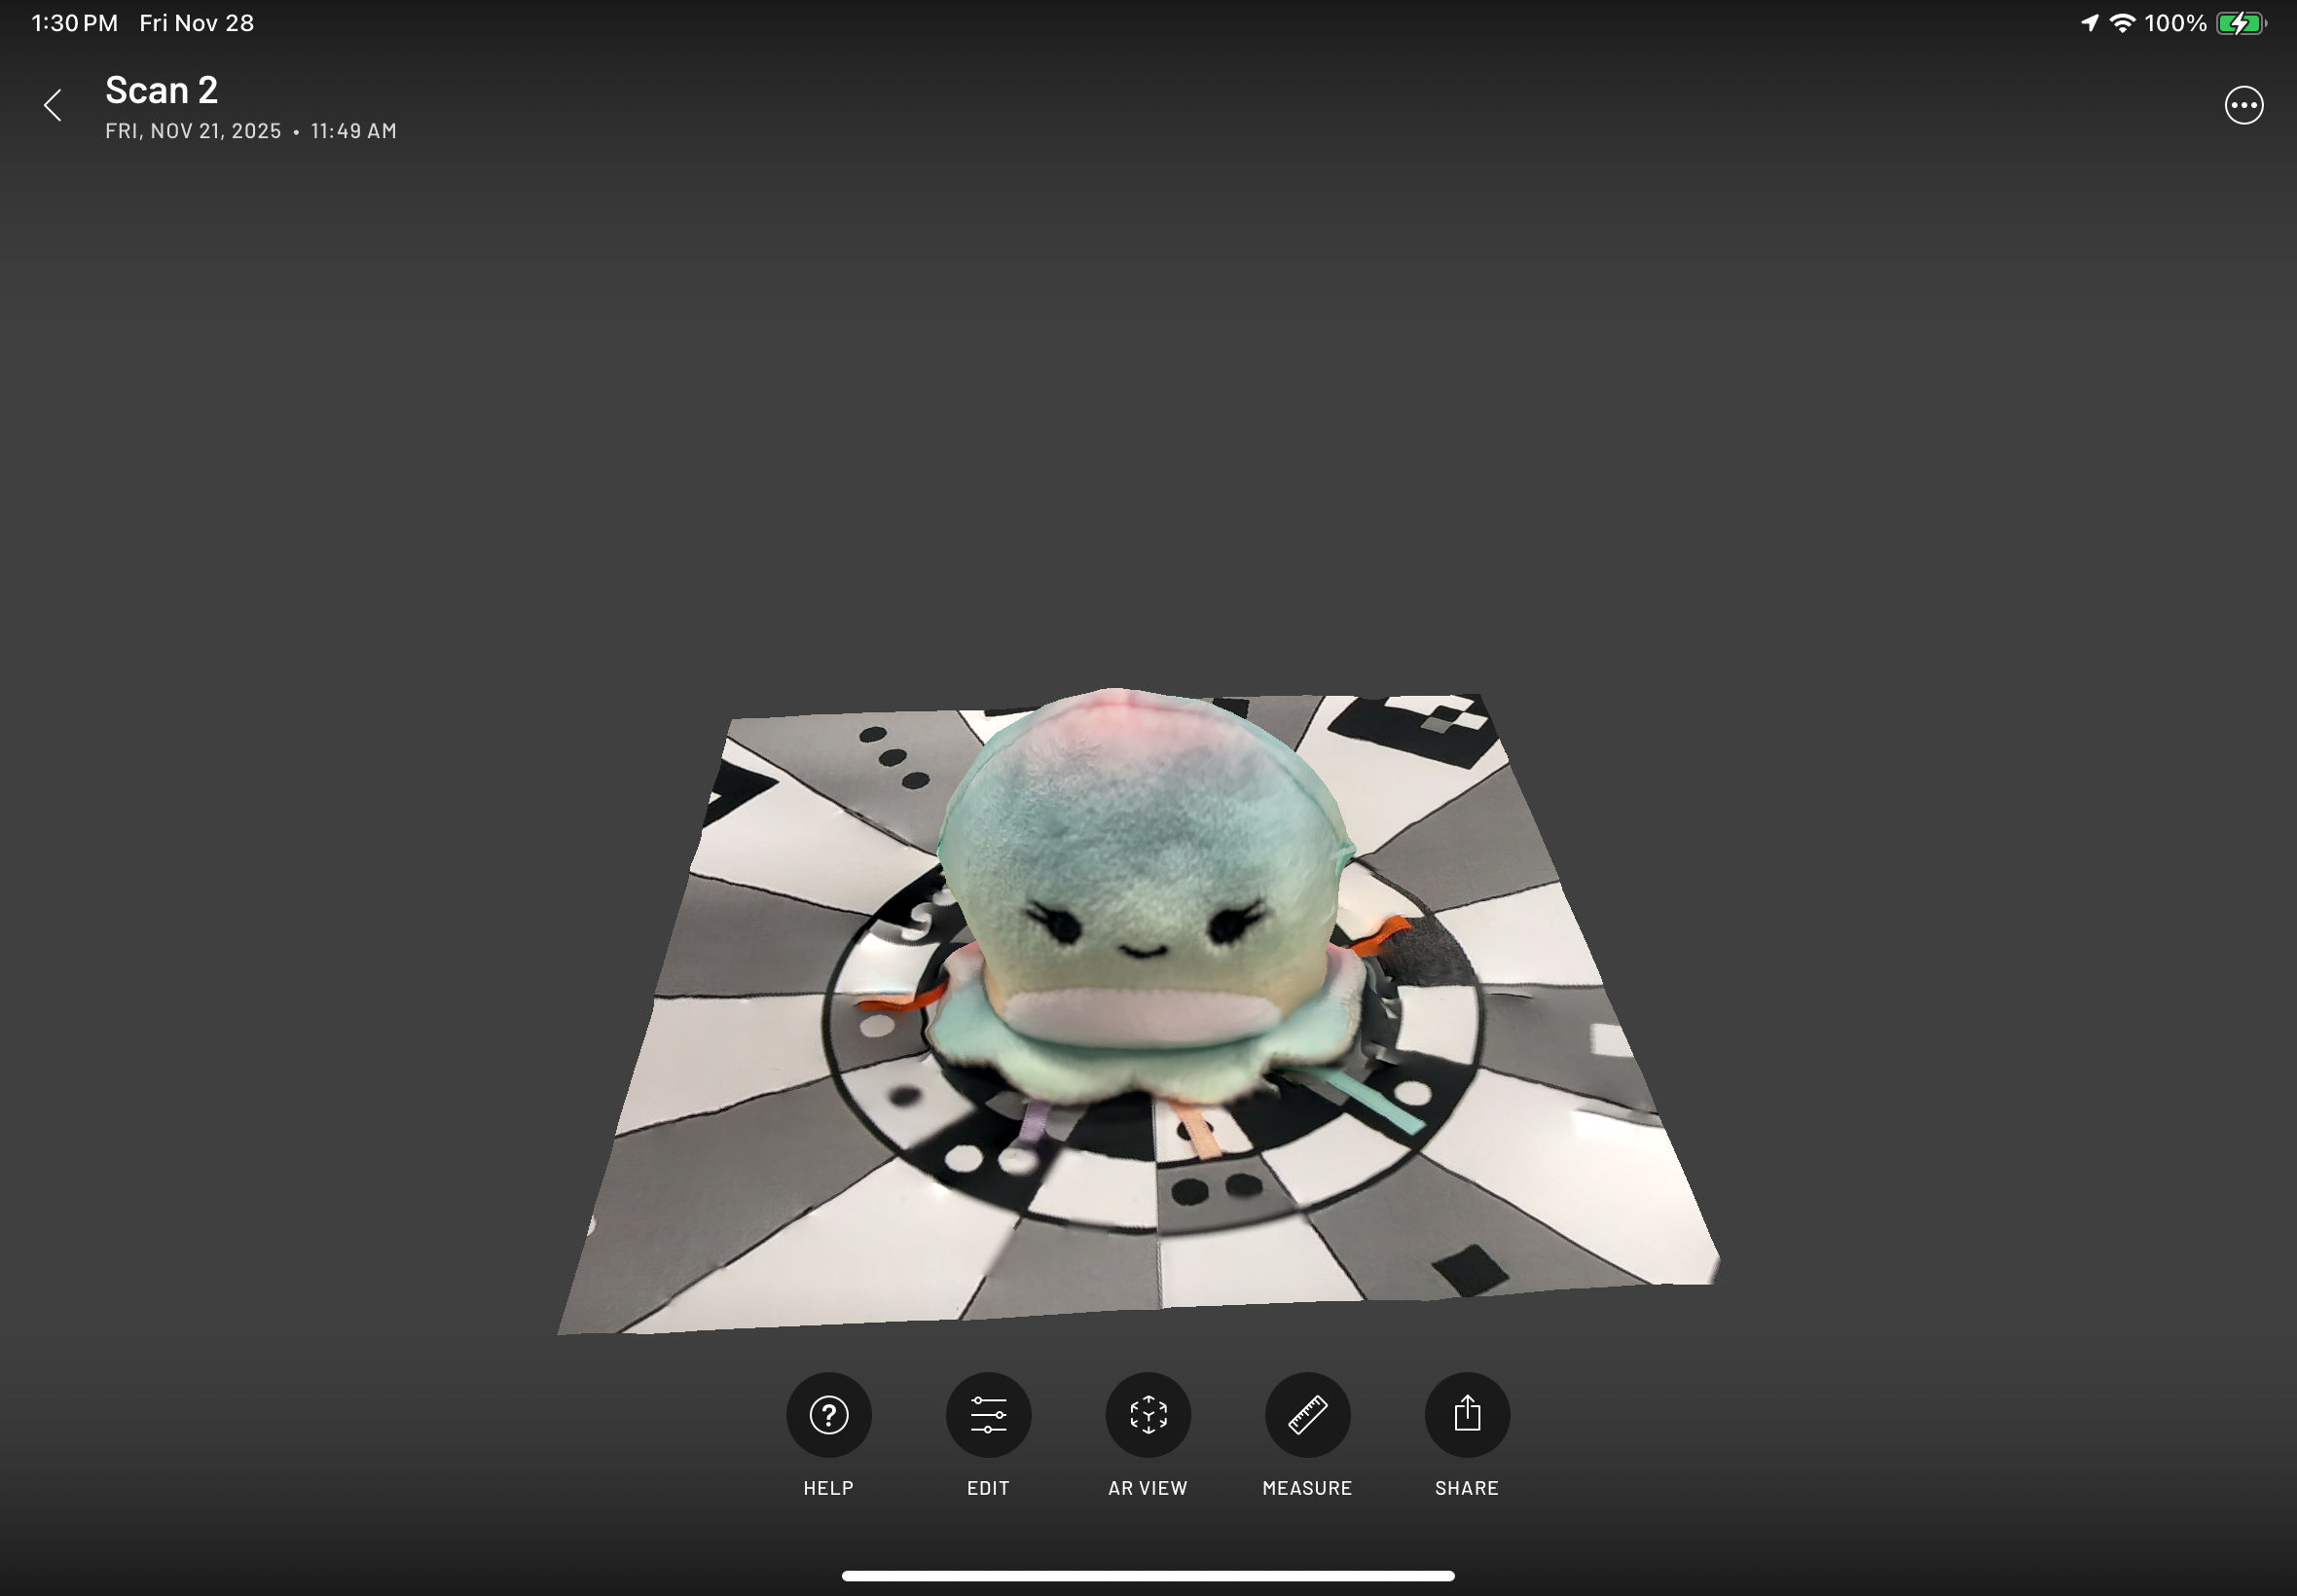2297x1596 pixels.
Task: Click the SHARE label text
Action: point(1466,1487)
